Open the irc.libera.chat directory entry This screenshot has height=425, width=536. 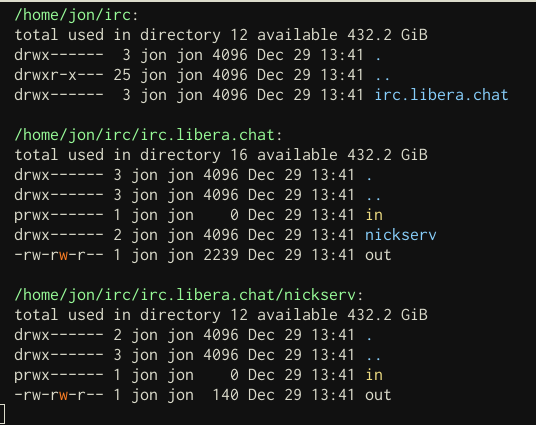click(441, 95)
